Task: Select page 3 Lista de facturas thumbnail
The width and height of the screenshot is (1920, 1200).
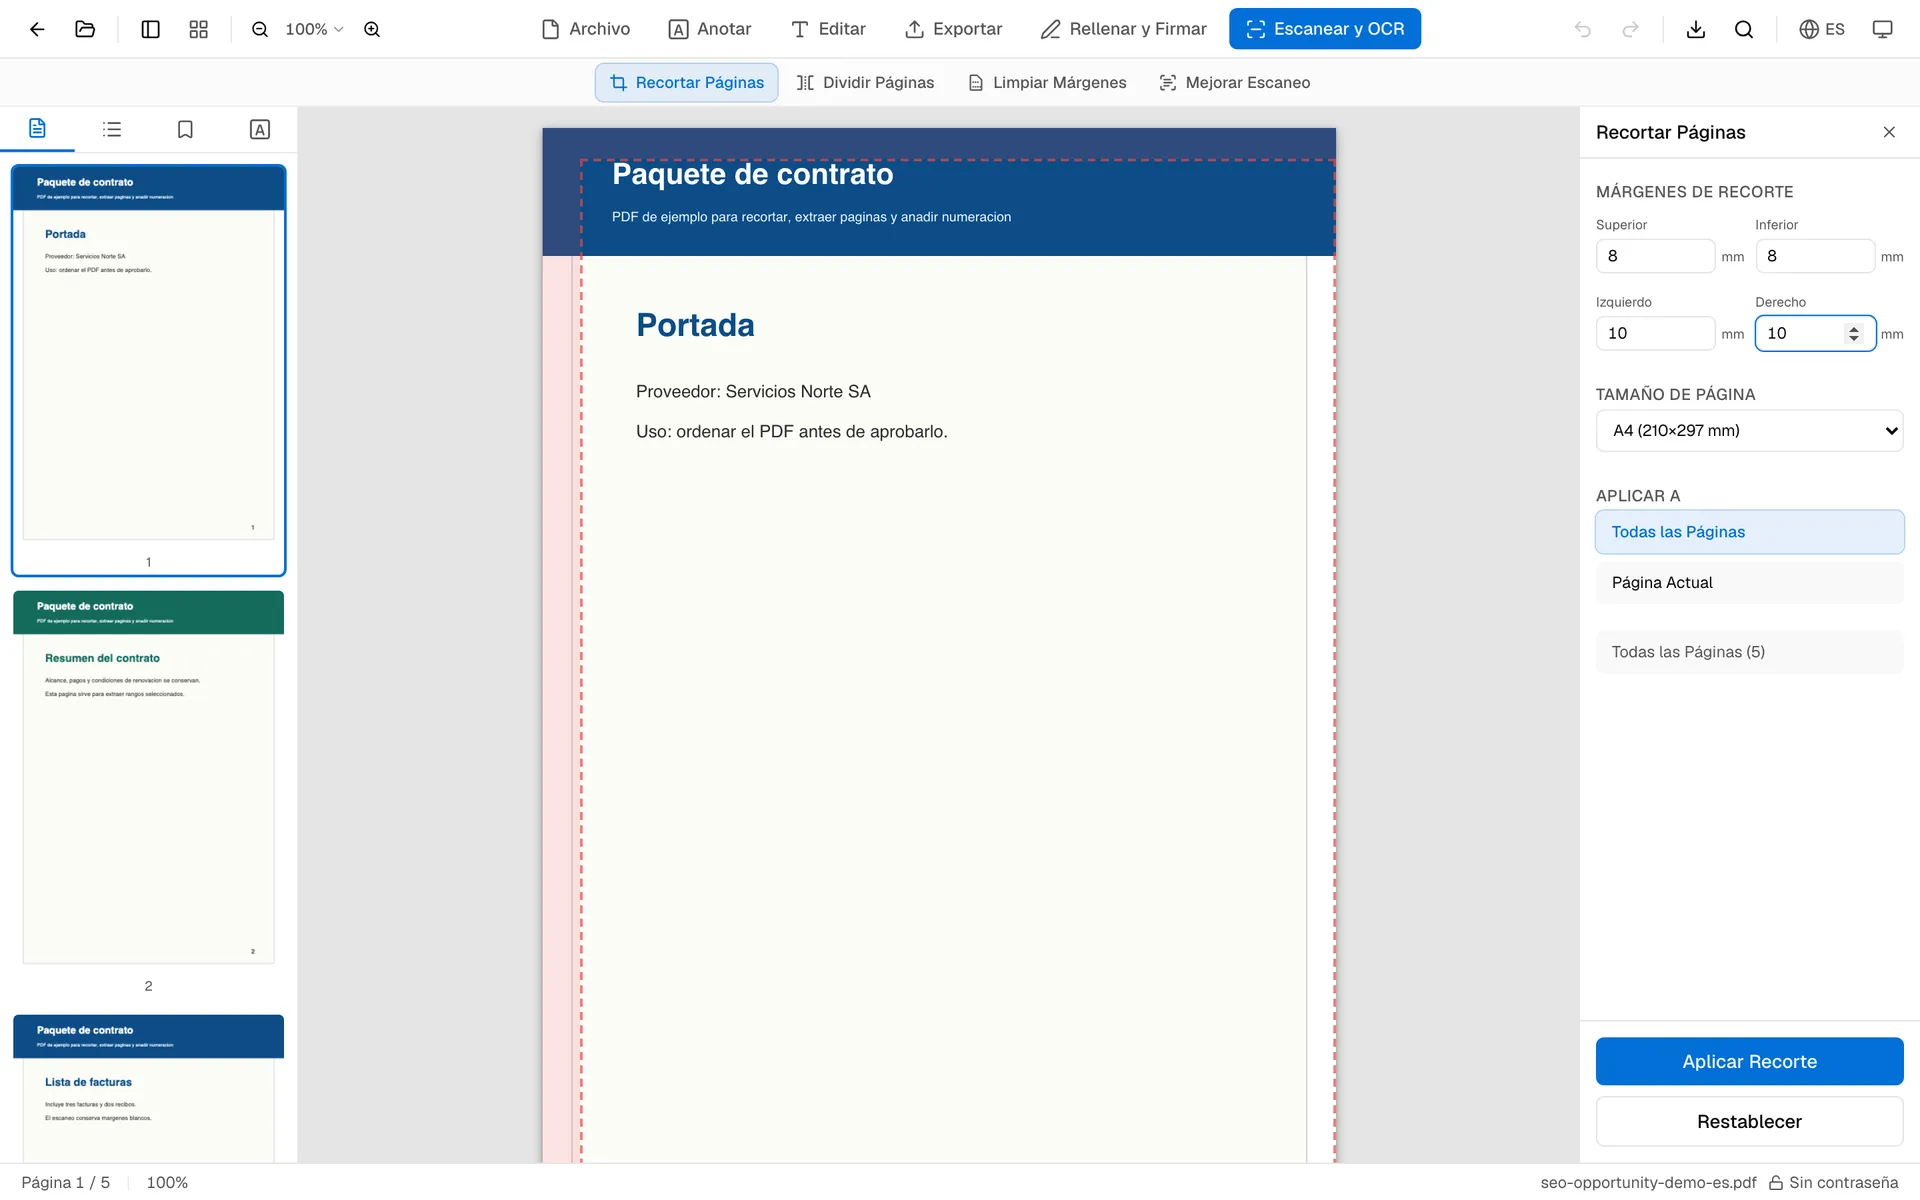Action: pos(148,1088)
